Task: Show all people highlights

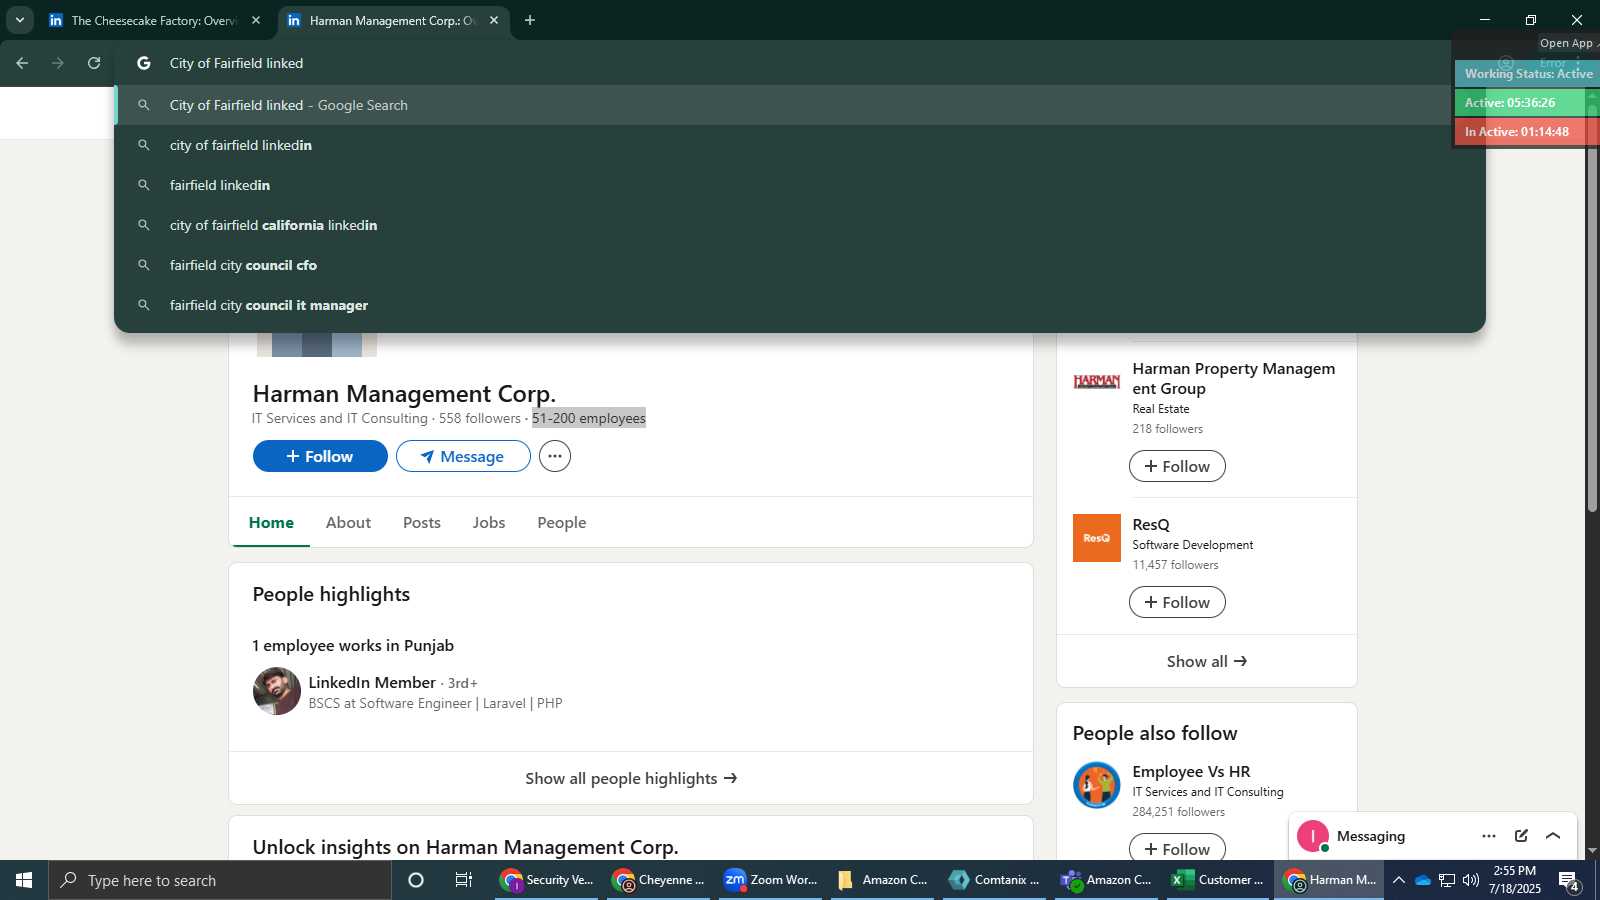Action: point(631,778)
